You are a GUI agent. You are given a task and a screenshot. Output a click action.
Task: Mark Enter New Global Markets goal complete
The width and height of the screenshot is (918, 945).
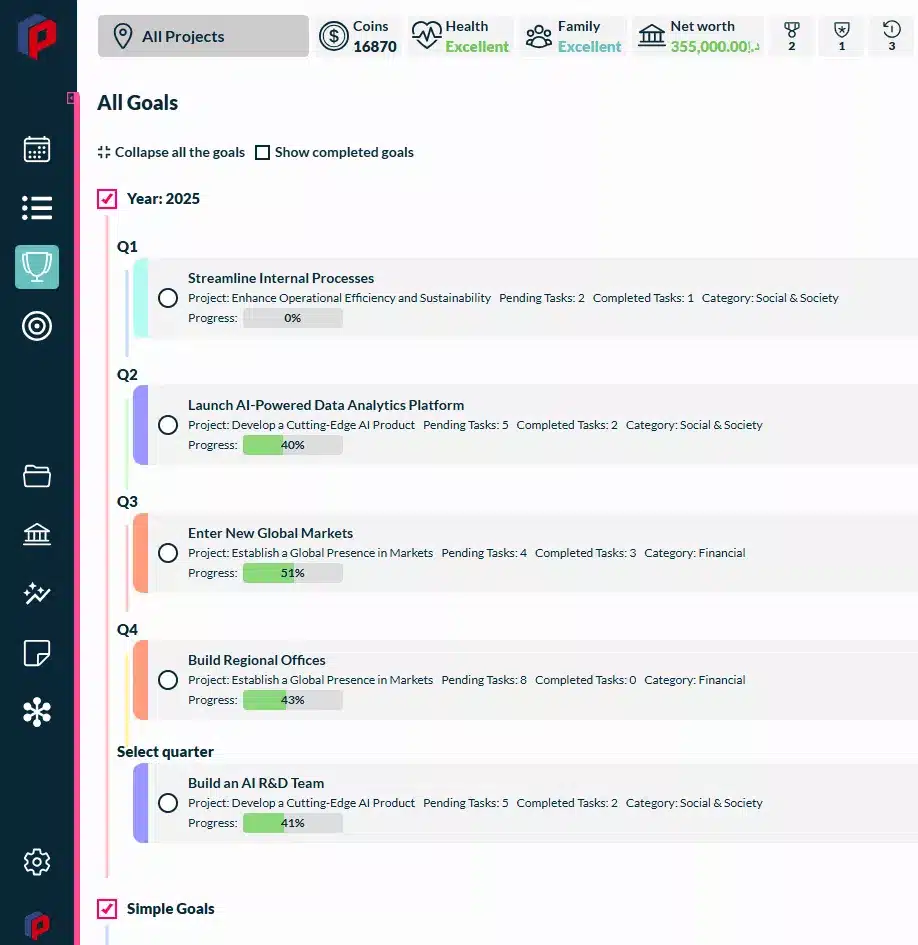pos(168,553)
